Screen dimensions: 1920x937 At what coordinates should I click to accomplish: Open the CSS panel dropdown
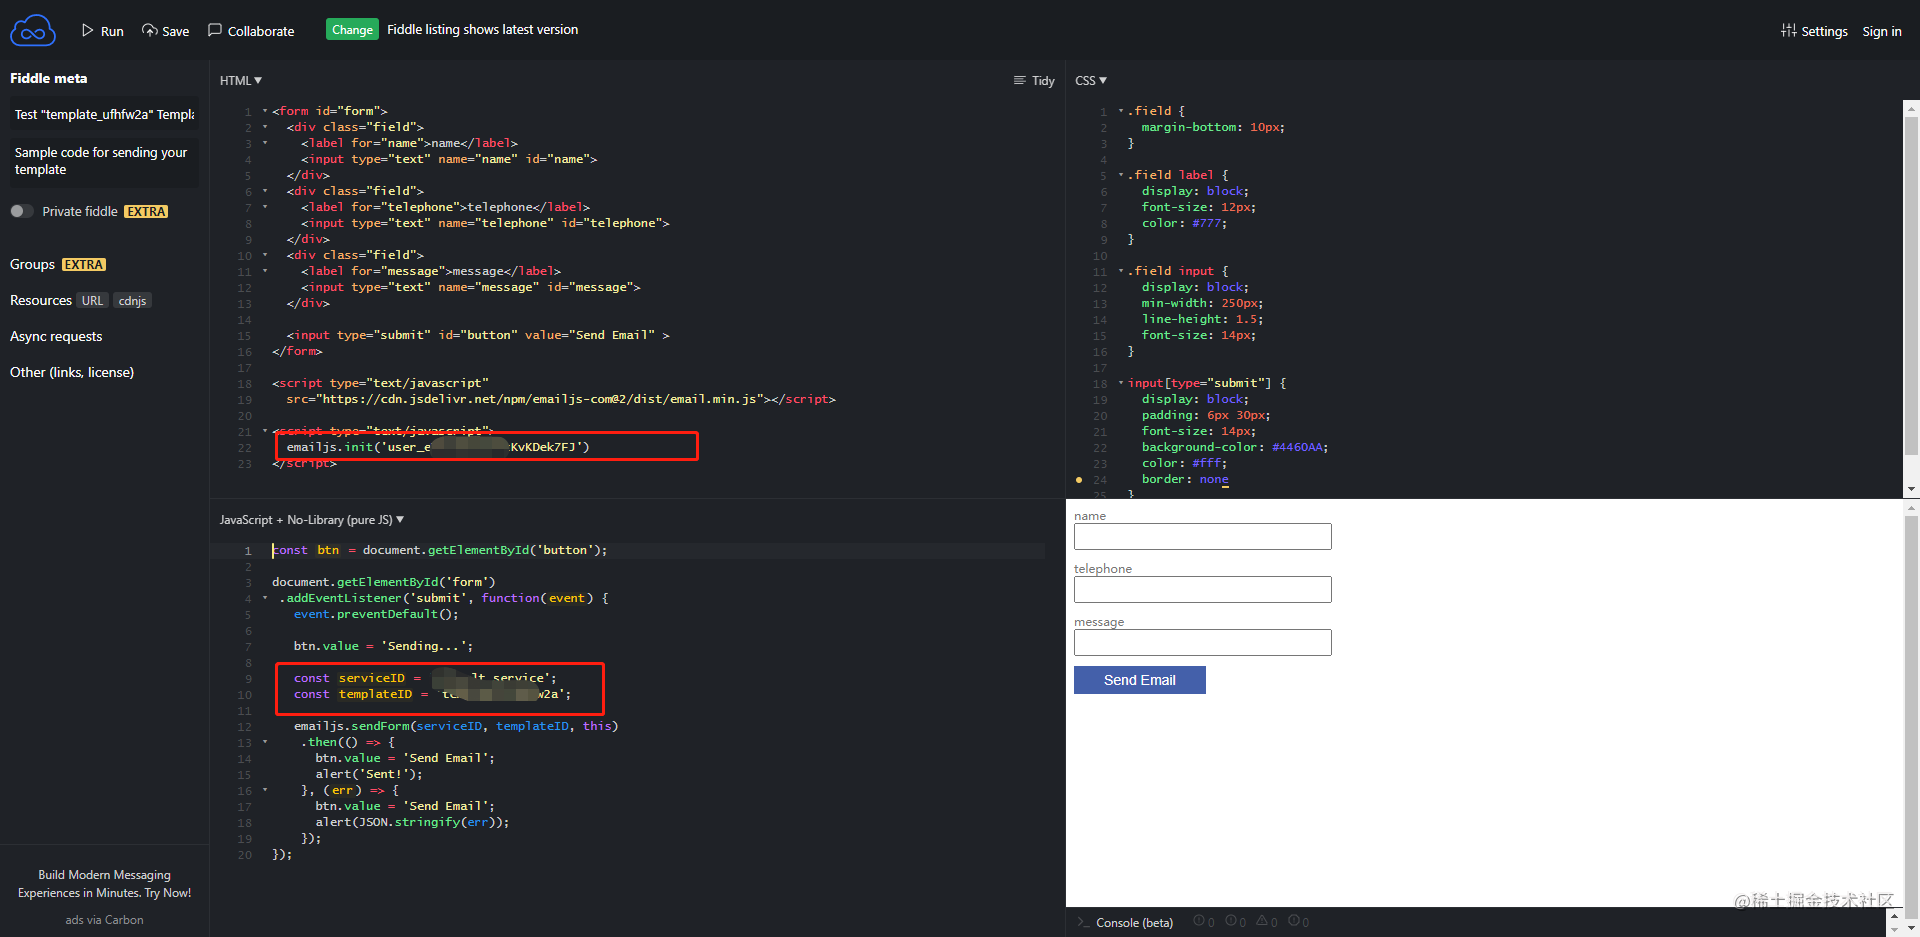pos(1090,80)
